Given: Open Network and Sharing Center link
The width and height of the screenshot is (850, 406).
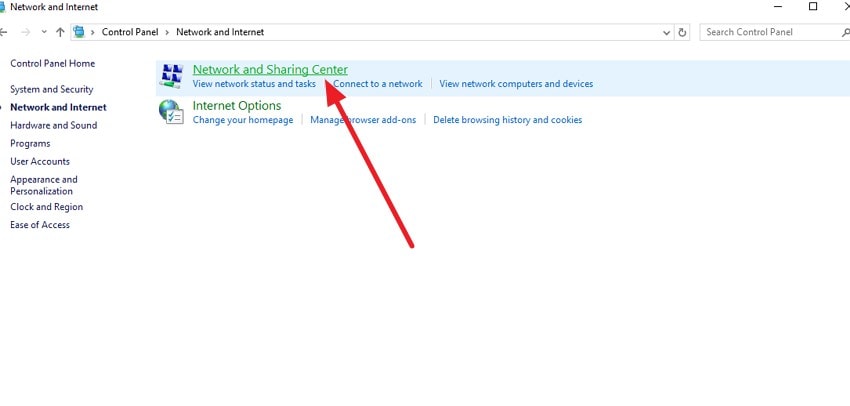Looking at the screenshot, I should (x=270, y=69).
